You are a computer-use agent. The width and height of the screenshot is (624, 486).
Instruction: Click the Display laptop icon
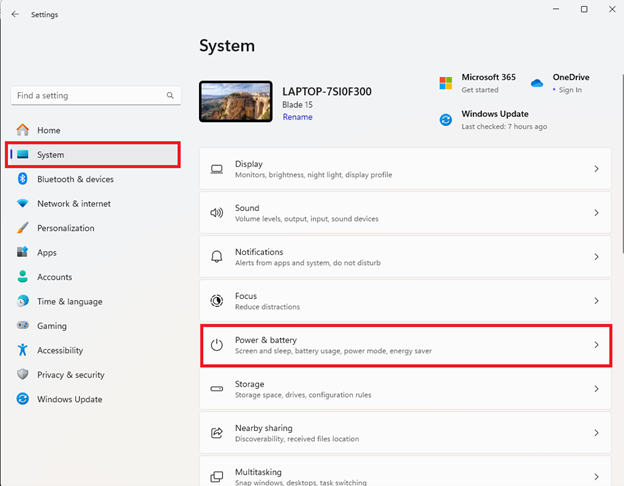click(216, 169)
